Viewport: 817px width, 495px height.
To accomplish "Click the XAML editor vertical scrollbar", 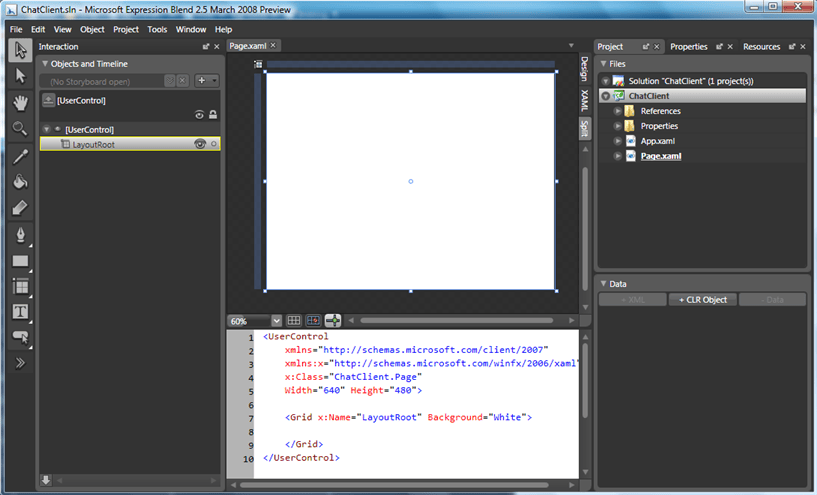I will 585,380.
